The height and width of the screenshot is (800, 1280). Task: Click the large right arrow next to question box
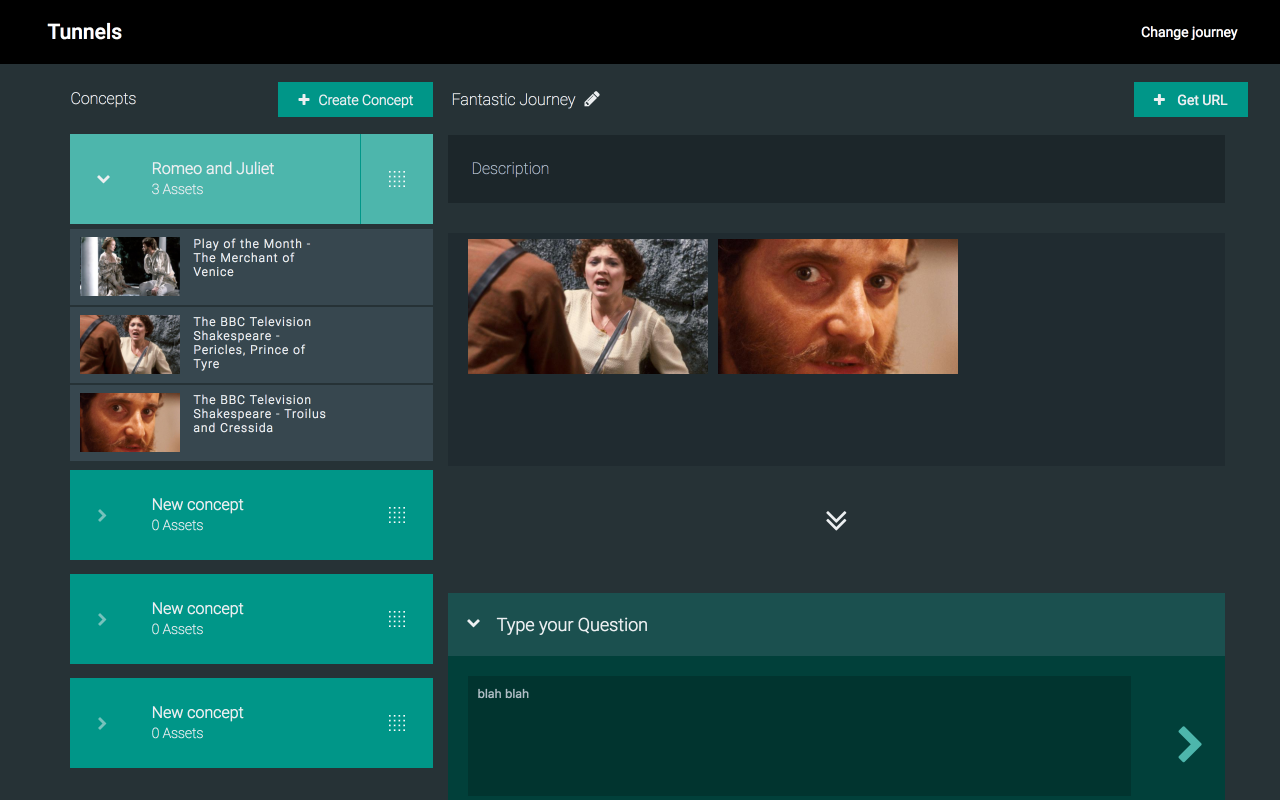(1189, 744)
